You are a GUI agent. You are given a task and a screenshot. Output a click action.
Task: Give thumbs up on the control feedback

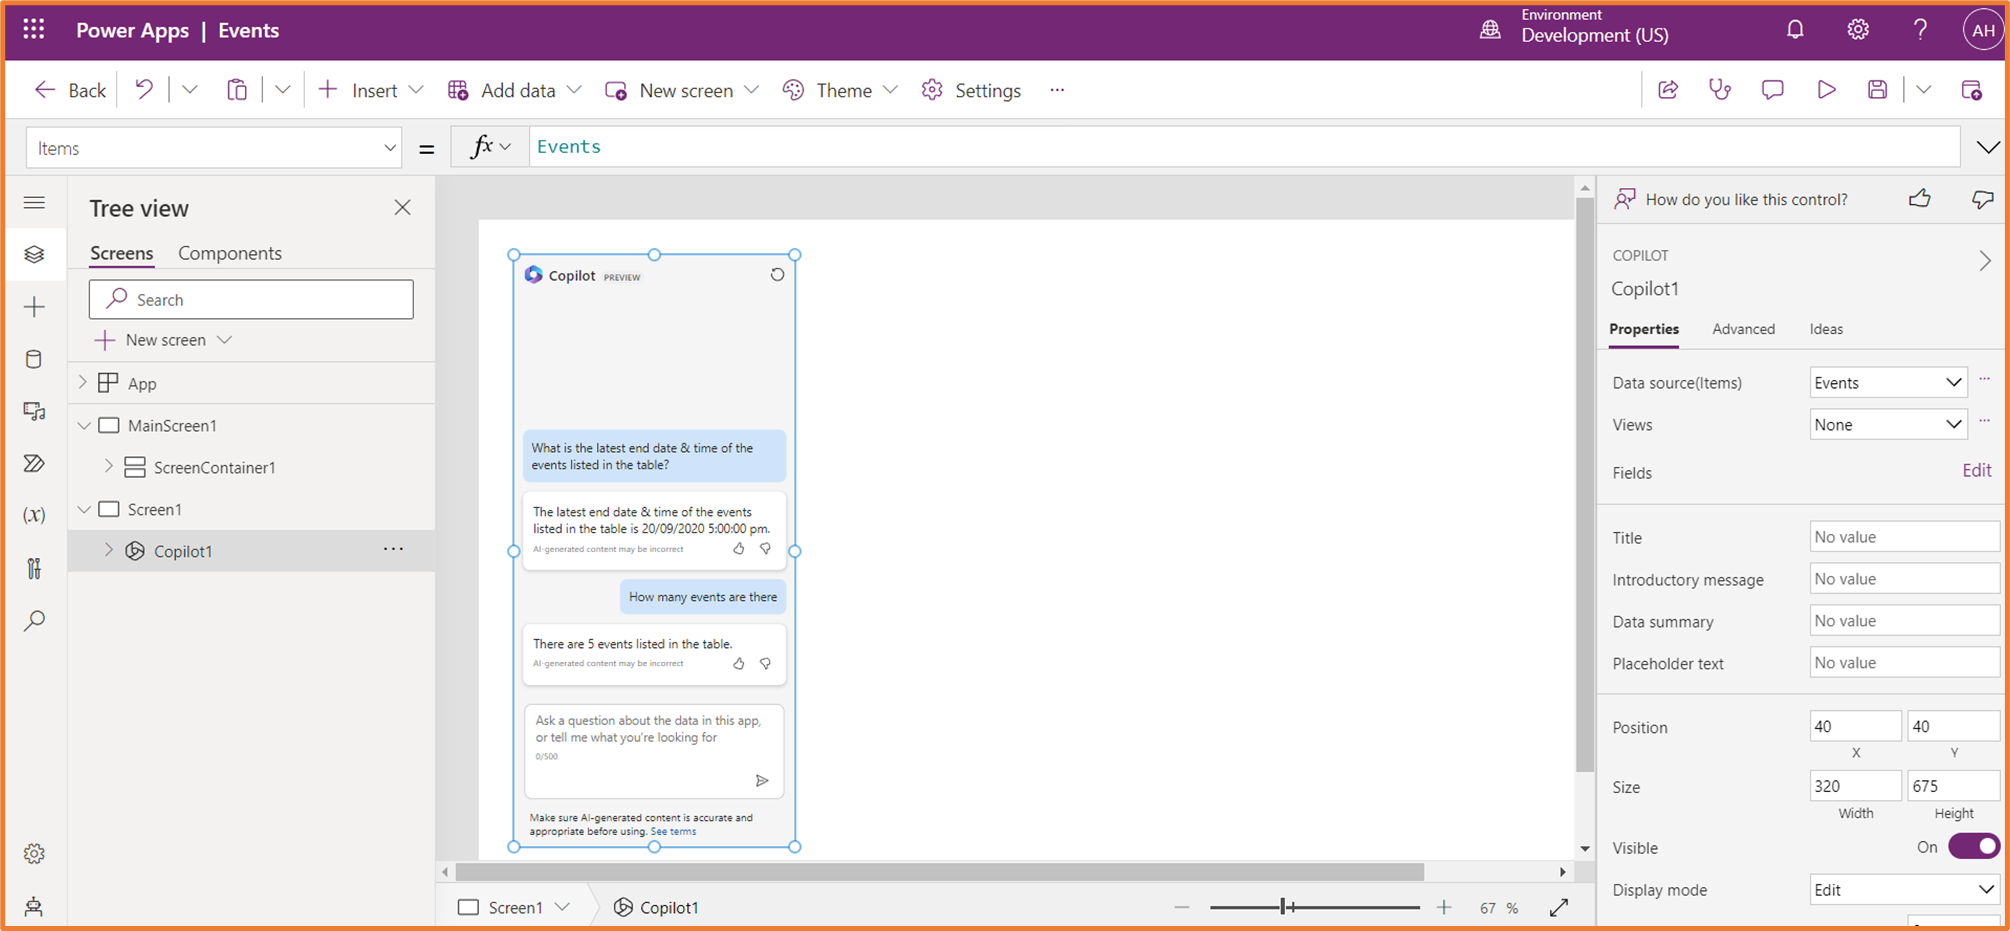(1920, 199)
